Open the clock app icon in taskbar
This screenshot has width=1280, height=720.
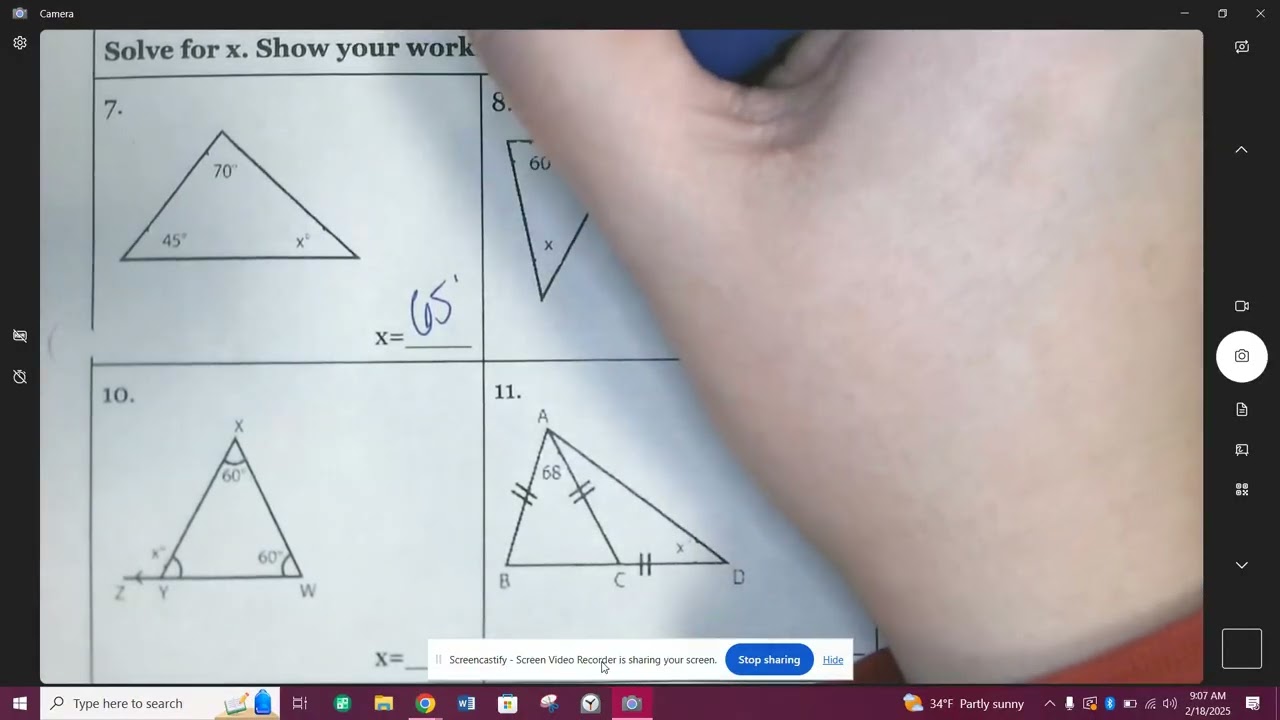coord(591,704)
